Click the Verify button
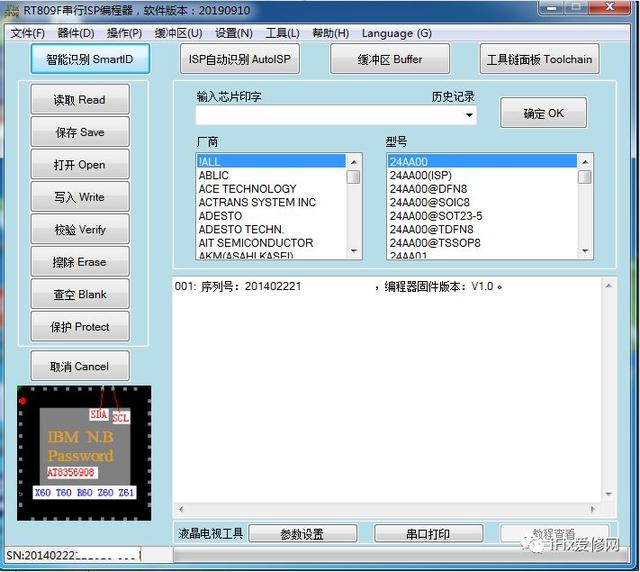This screenshot has height=572, width=640. 80,229
